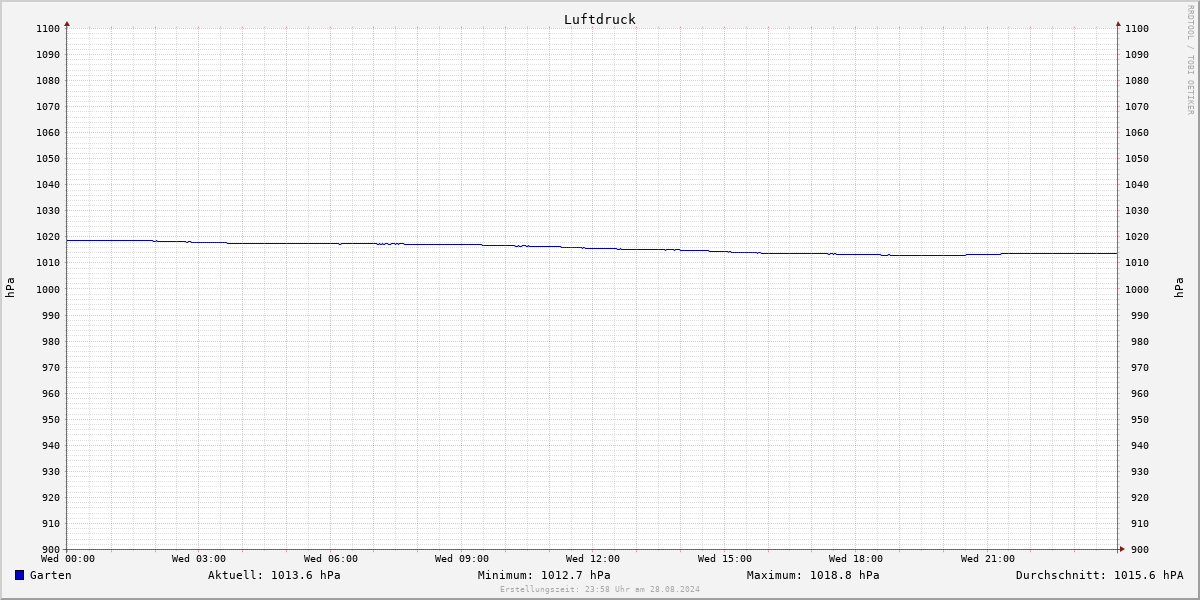Select the 'Minimum: 1012.7 hPa' value
1200x600 pixels.
[x=544, y=575]
